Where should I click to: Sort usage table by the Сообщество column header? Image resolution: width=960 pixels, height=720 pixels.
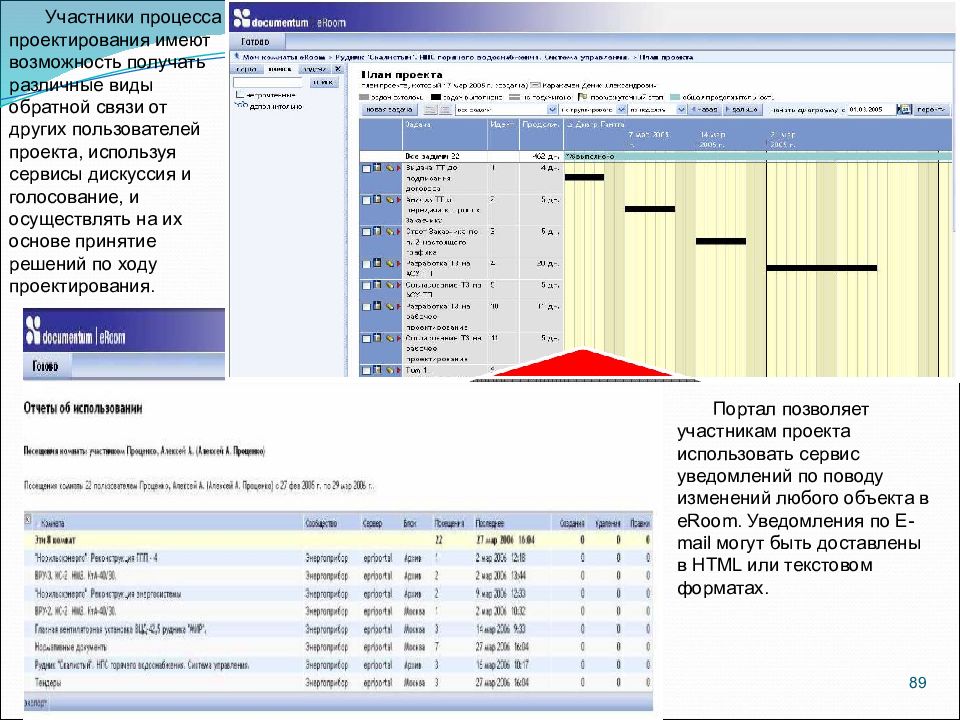(321, 523)
